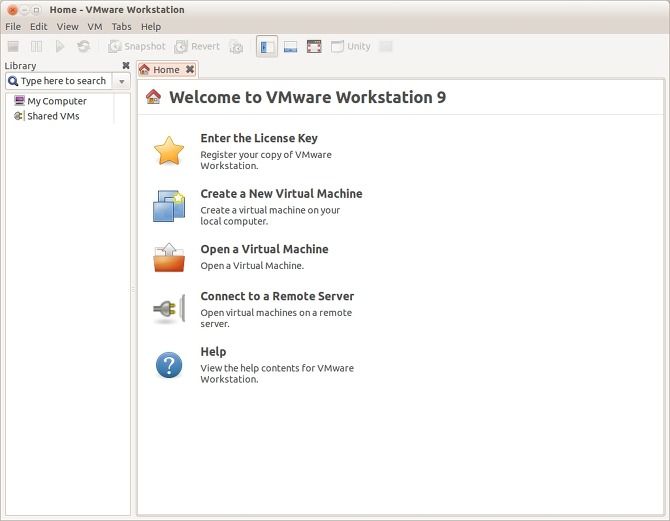Open the View menu
The image size is (670, 521).
tap(68, 26)
